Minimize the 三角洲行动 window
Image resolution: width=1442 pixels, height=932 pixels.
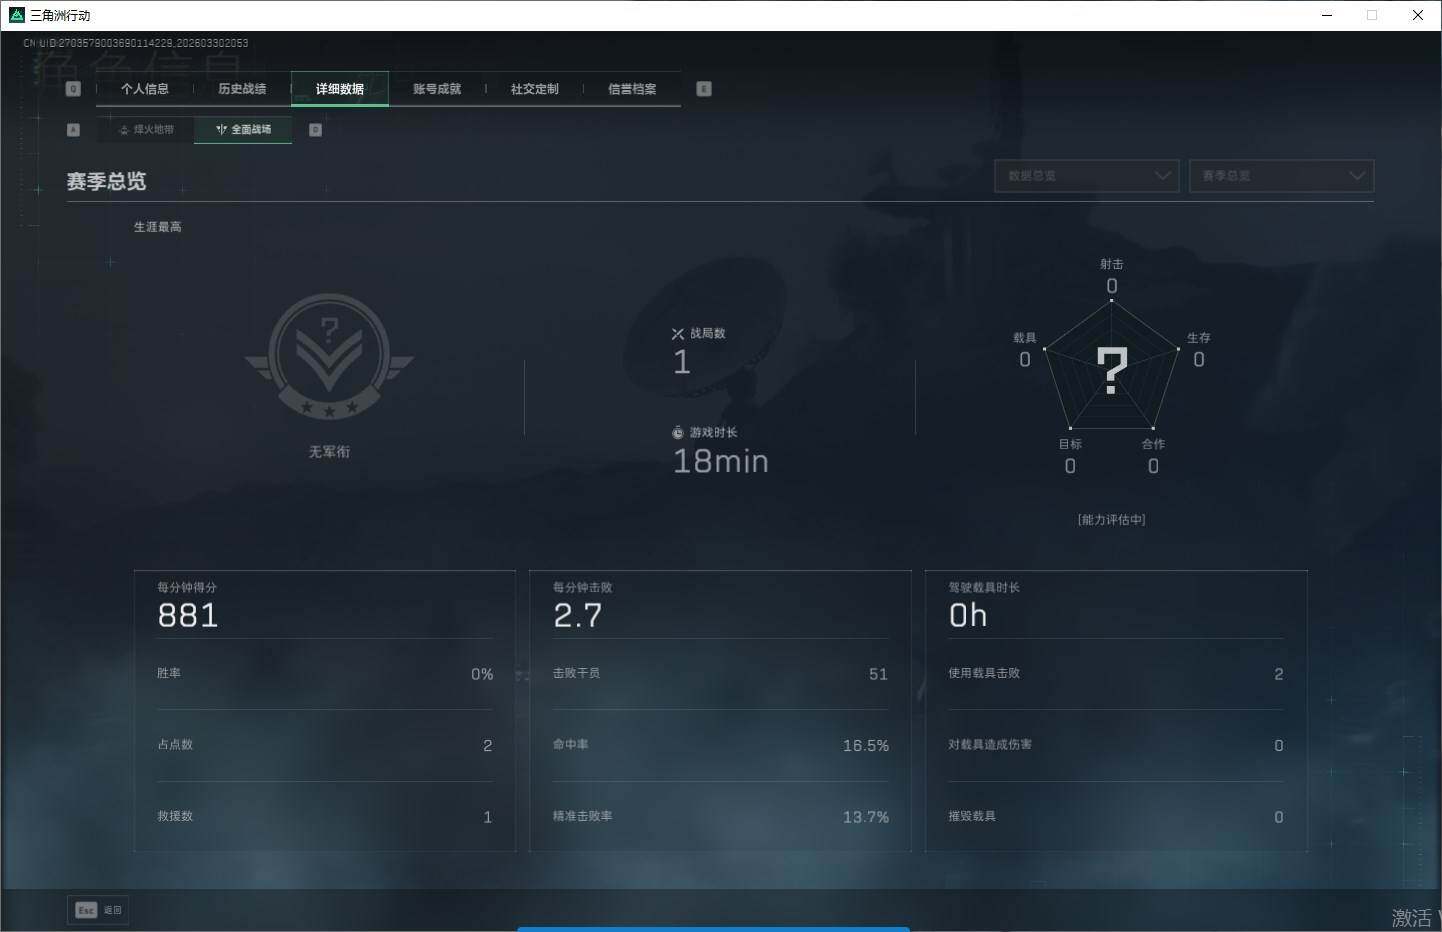[1327, 15]
